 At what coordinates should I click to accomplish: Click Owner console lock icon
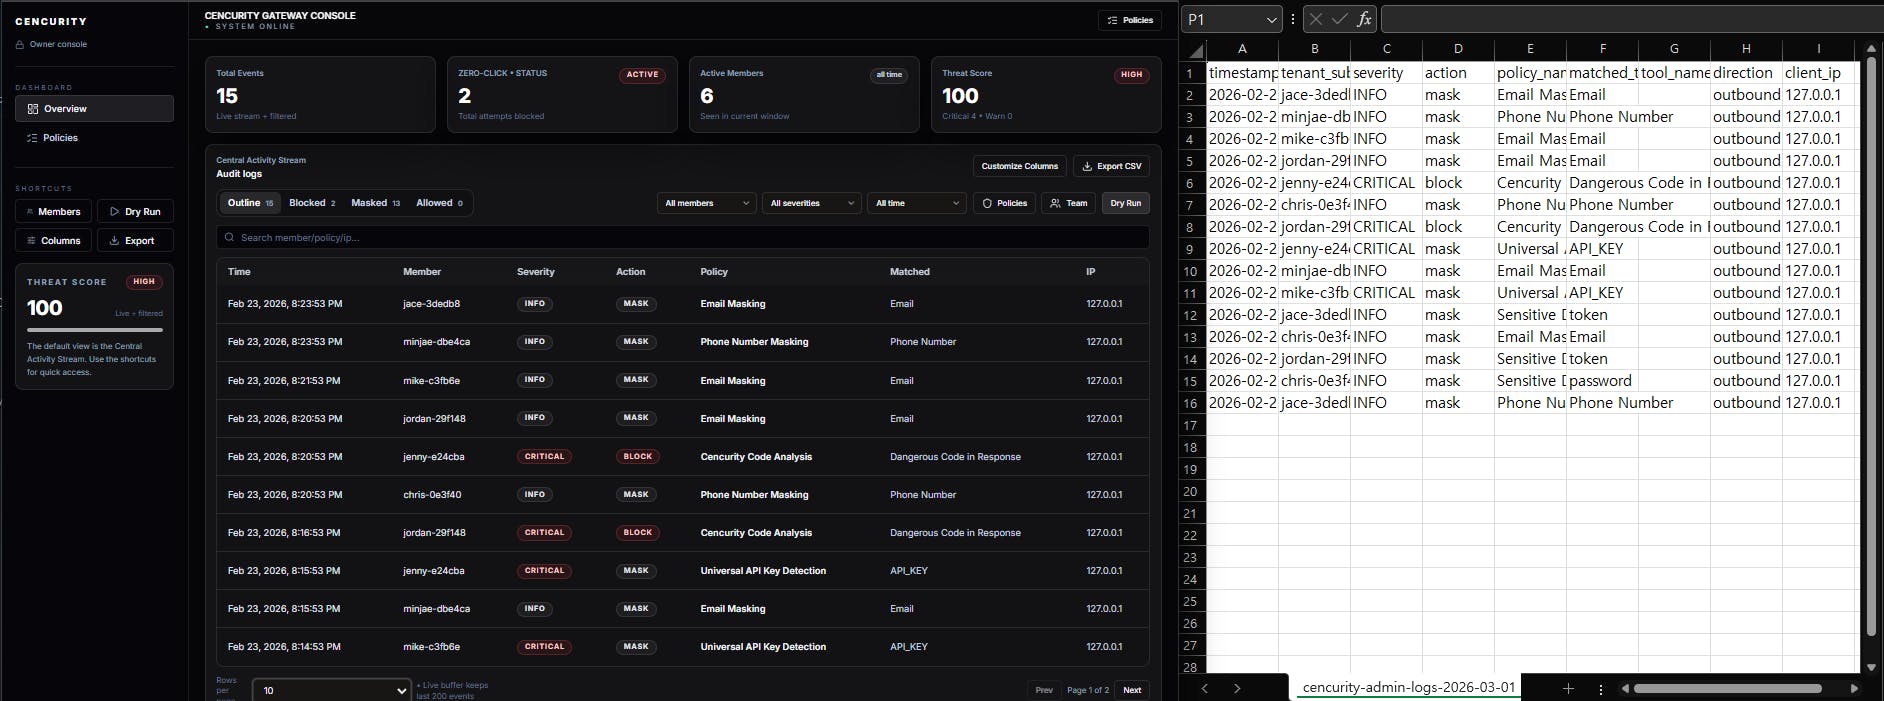20,45
